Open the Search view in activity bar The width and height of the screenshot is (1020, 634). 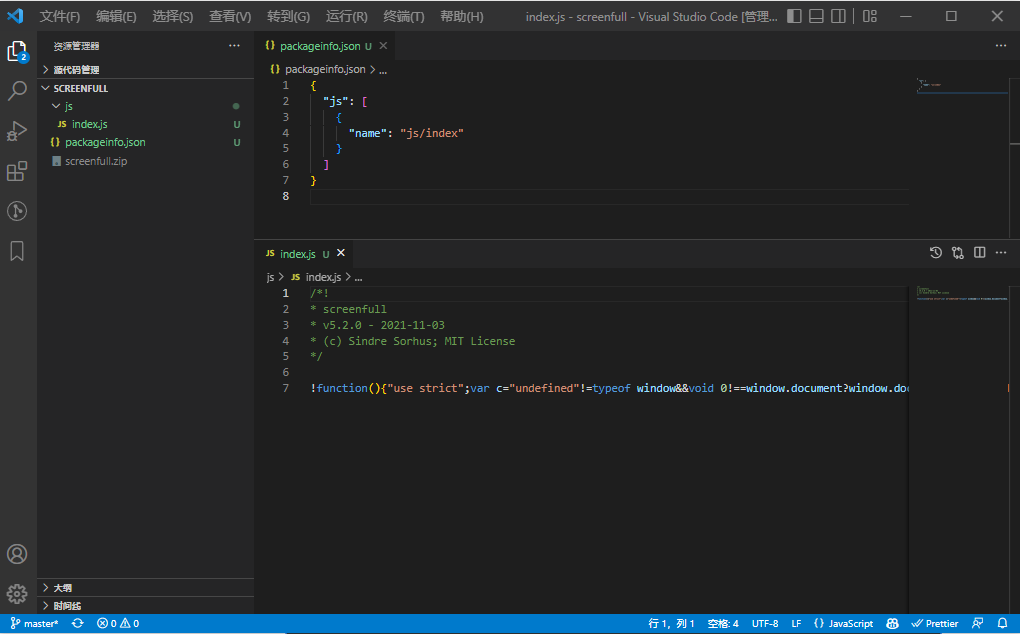[x=17, y=92]
